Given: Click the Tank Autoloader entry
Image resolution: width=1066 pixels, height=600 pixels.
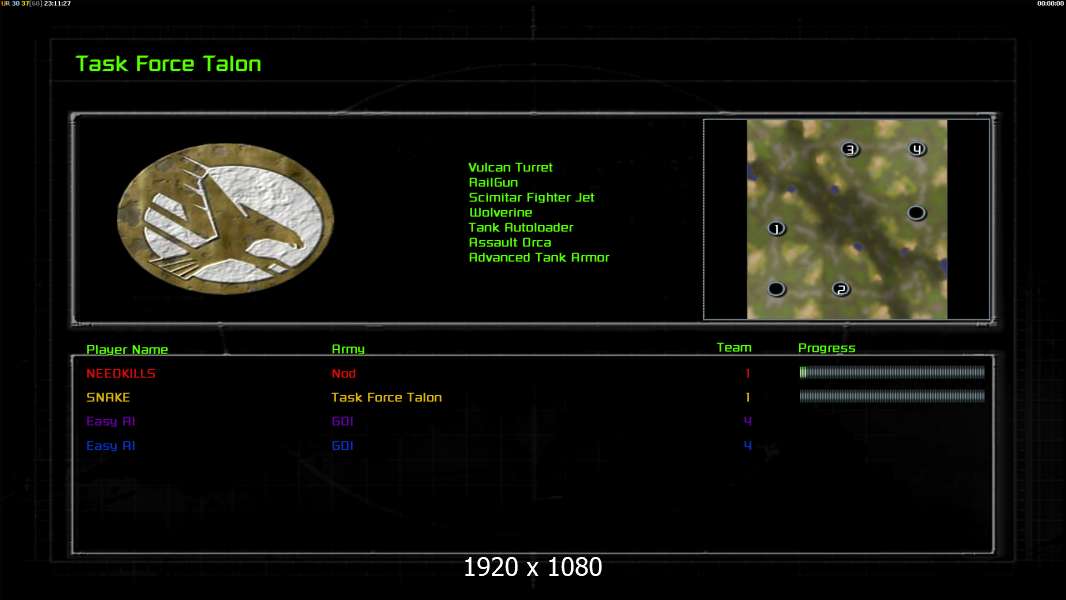Looking at the screenshot, I should tap(521, 227).
